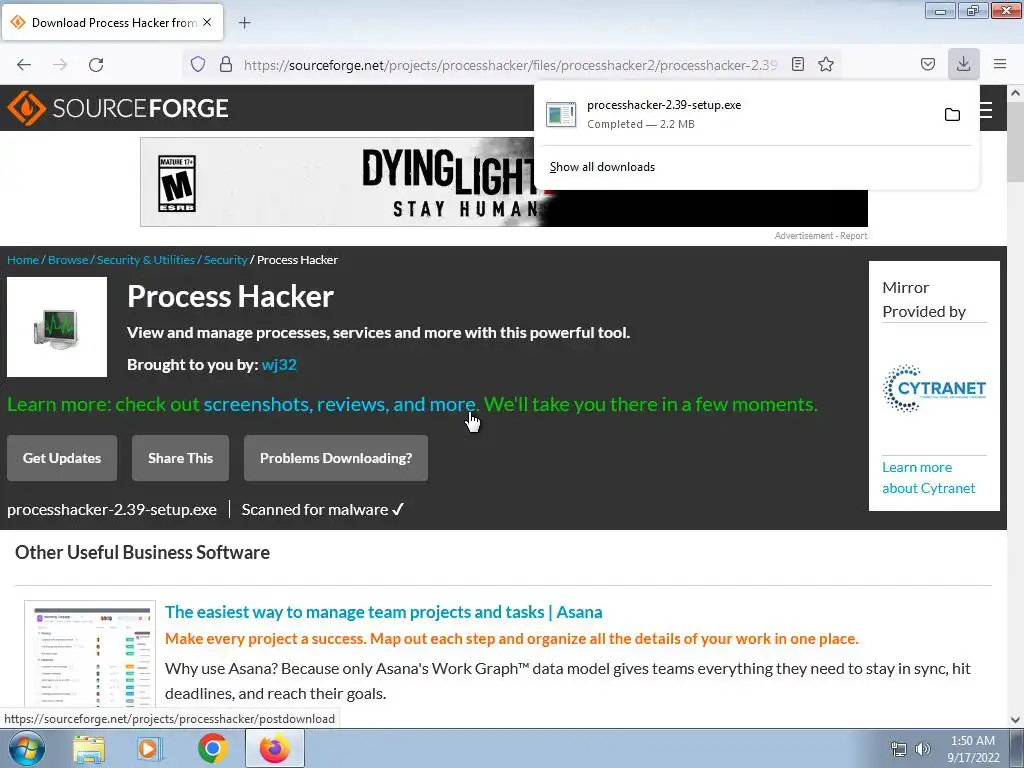Launch Windows Media Player from taskbar
This screenshot has height=768, width=1024.
tap(150, 748)
